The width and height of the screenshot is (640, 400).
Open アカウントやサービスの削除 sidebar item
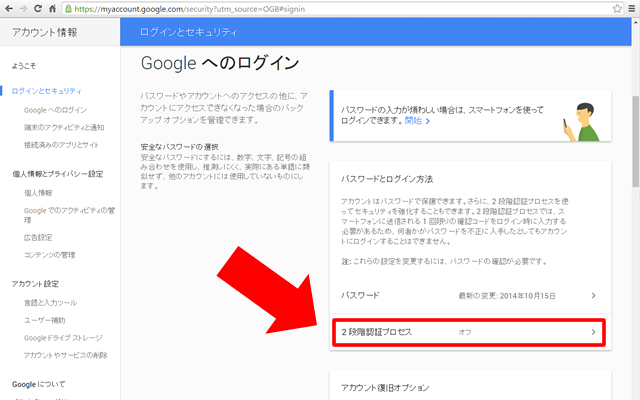(x=65, y=355)
